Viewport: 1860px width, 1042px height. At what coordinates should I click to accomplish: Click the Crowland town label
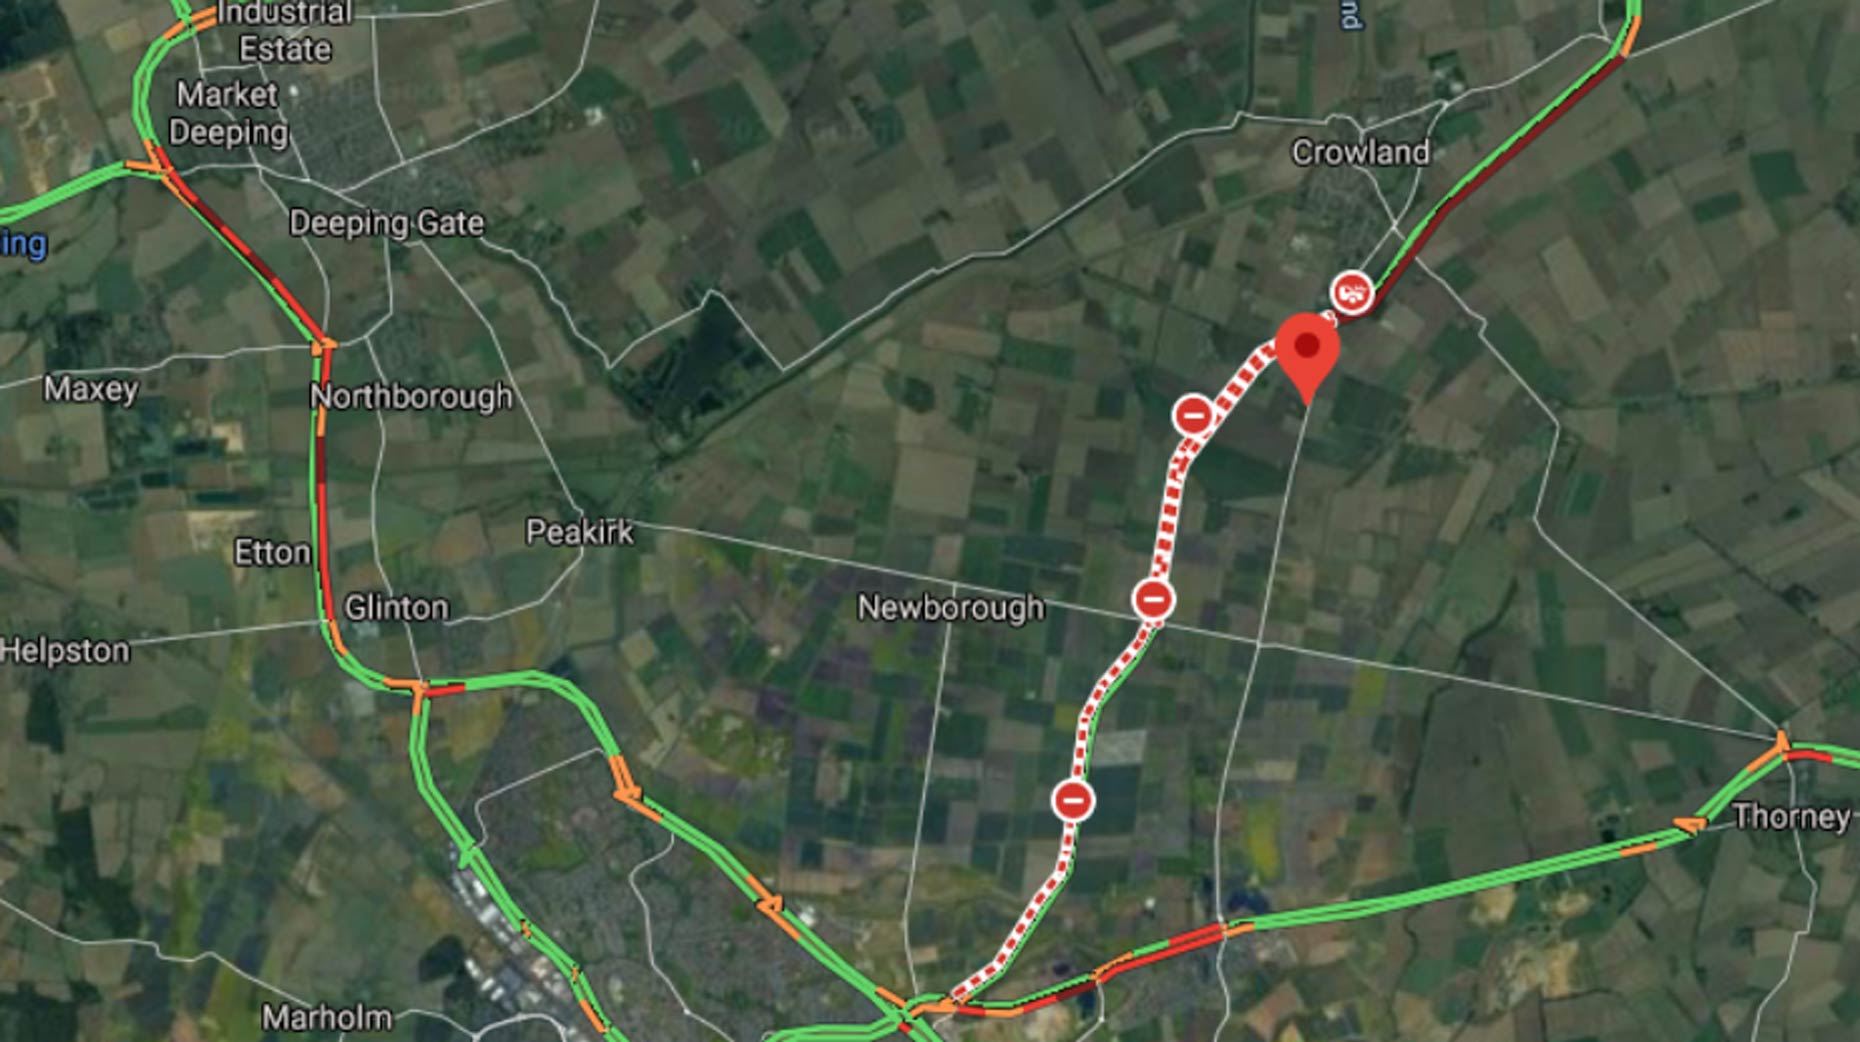tap(1360, 152)
